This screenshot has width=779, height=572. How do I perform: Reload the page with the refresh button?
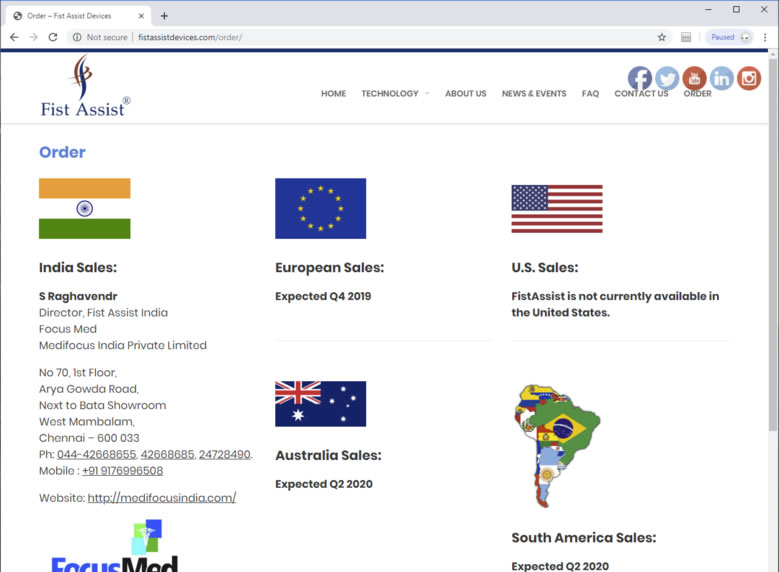point(53,37)
